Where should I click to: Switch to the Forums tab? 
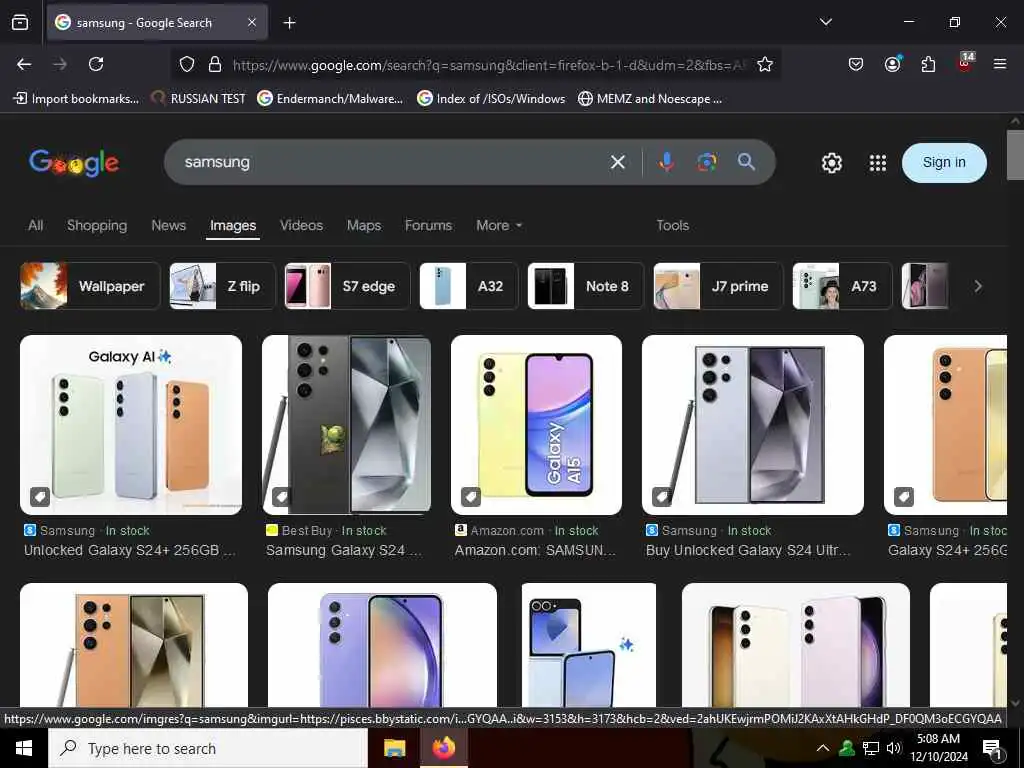pyautogui.click(x=428, y=225)
